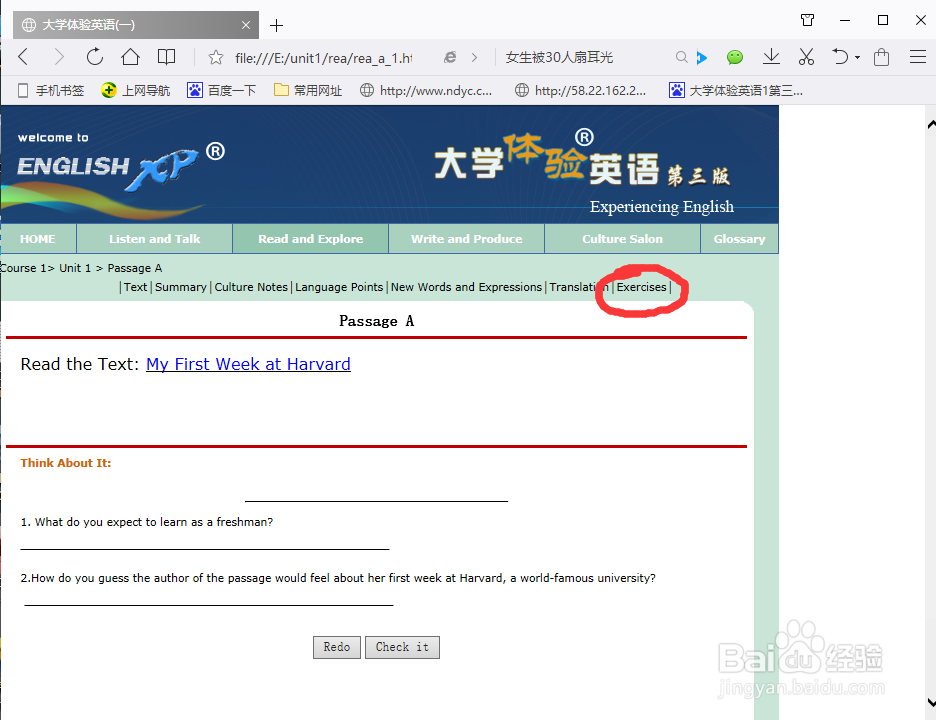Viewport: 936px width, 720px height.
Task: Click the Check it button
Action: tap(402, 647)
